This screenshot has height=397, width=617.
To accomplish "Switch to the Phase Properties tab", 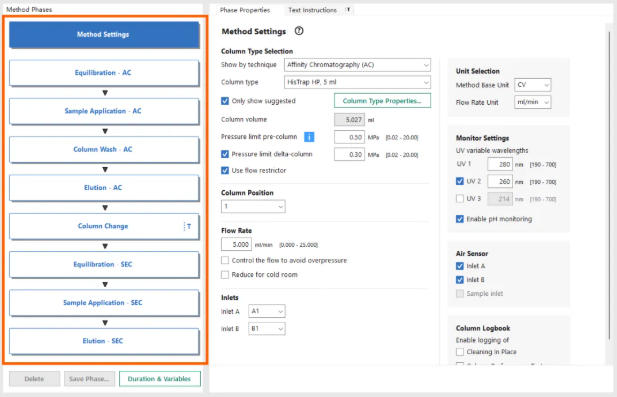I will coord(245,10).
